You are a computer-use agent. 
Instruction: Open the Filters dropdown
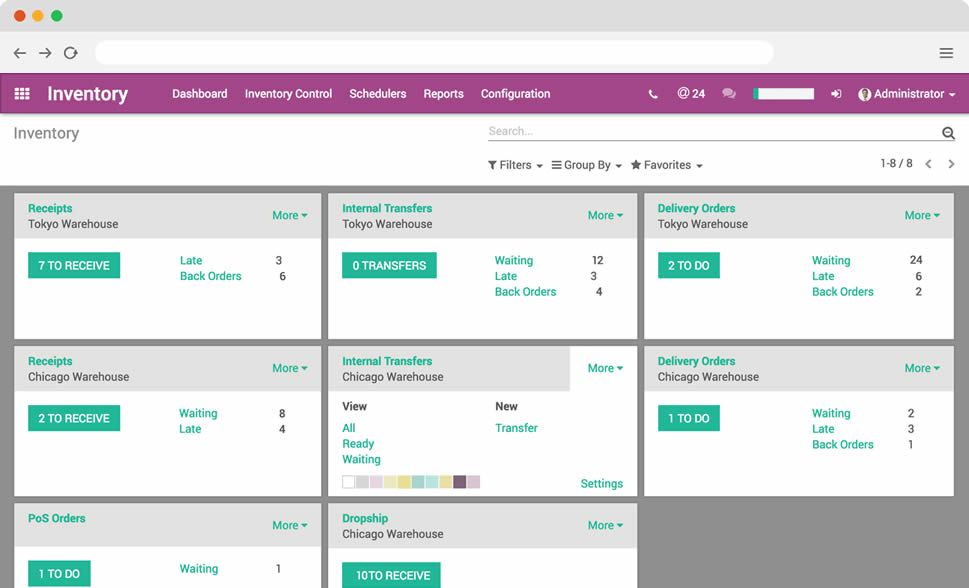[514, 164]
